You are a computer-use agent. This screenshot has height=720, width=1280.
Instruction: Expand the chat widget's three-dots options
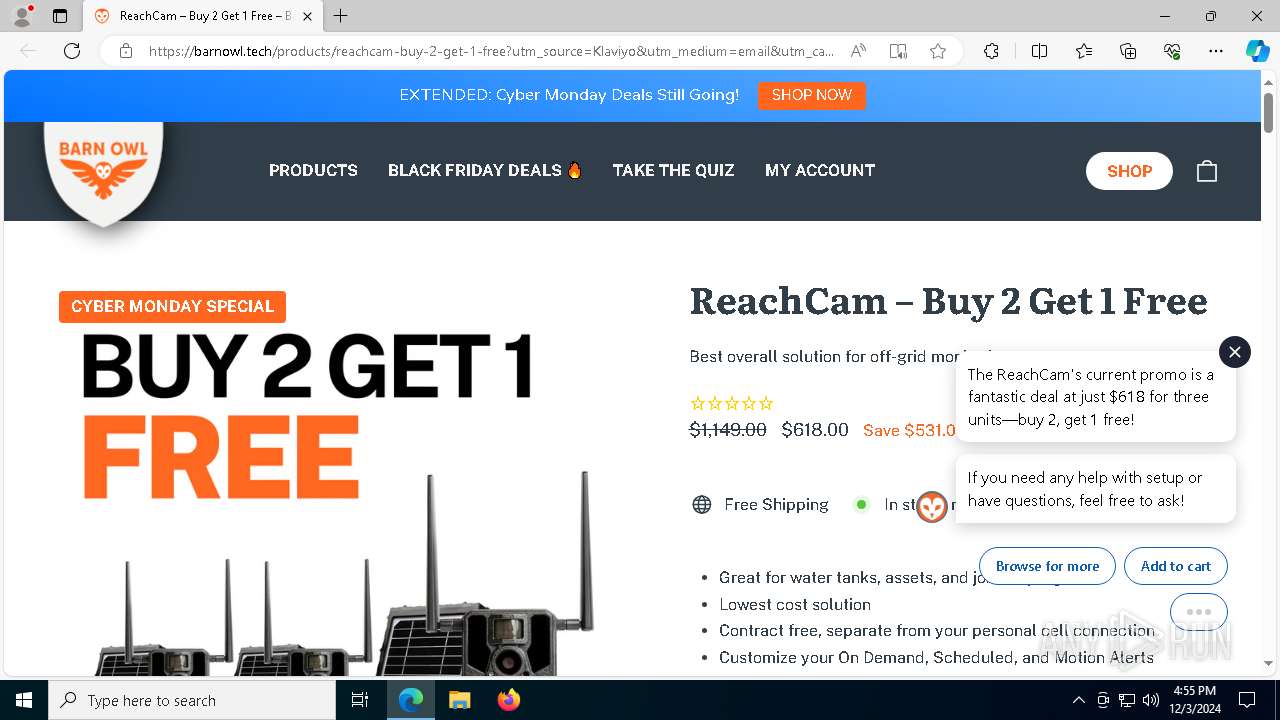(1198, 612)
